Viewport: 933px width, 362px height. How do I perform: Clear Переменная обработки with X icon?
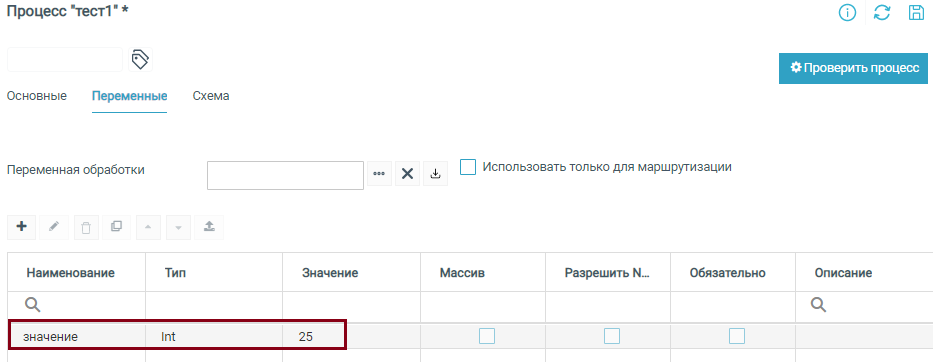(407, 174)
